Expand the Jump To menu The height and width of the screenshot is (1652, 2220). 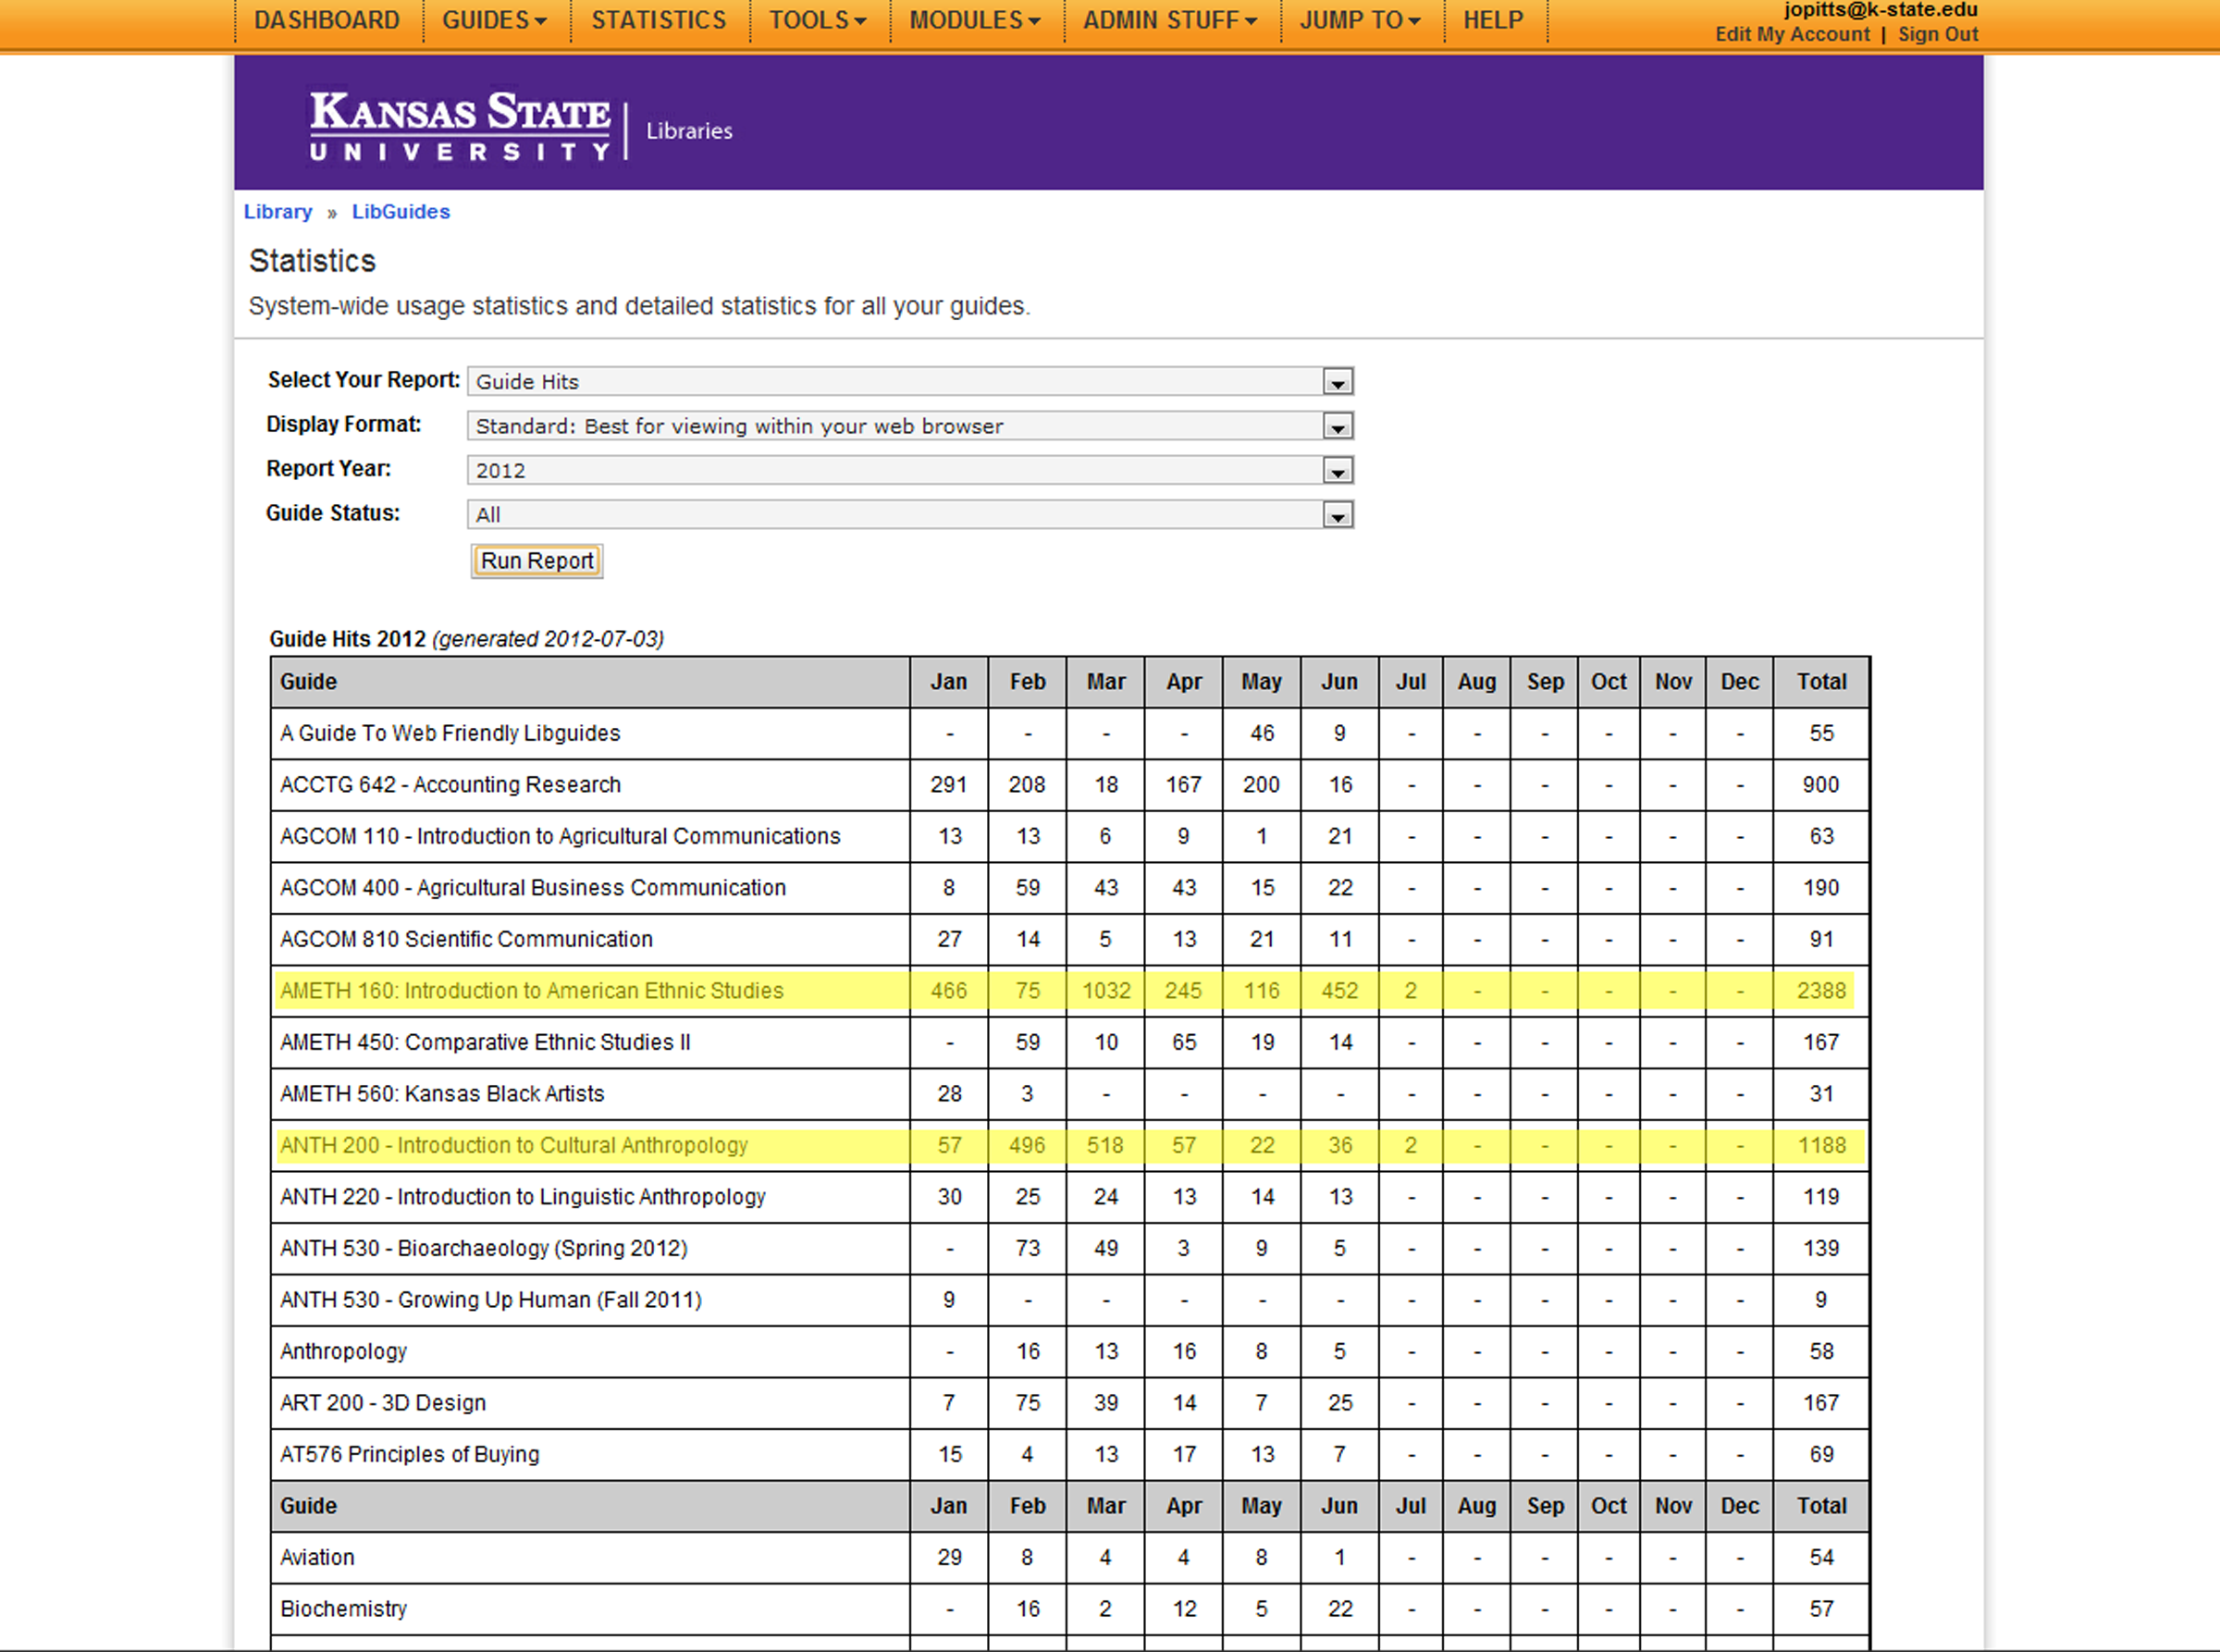pos(1360,20)
